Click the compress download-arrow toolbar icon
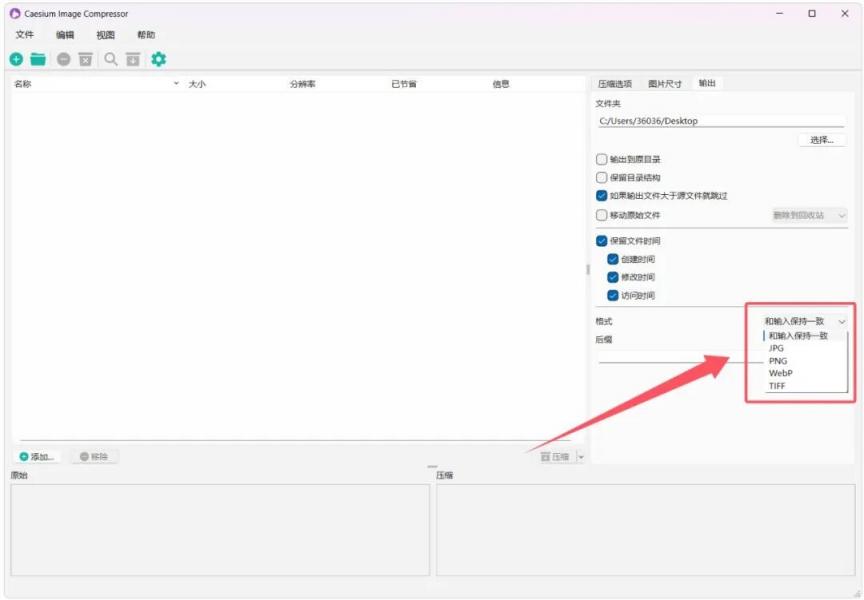The height and width of the screenshot is (600, 864). [x=133, y=60]
